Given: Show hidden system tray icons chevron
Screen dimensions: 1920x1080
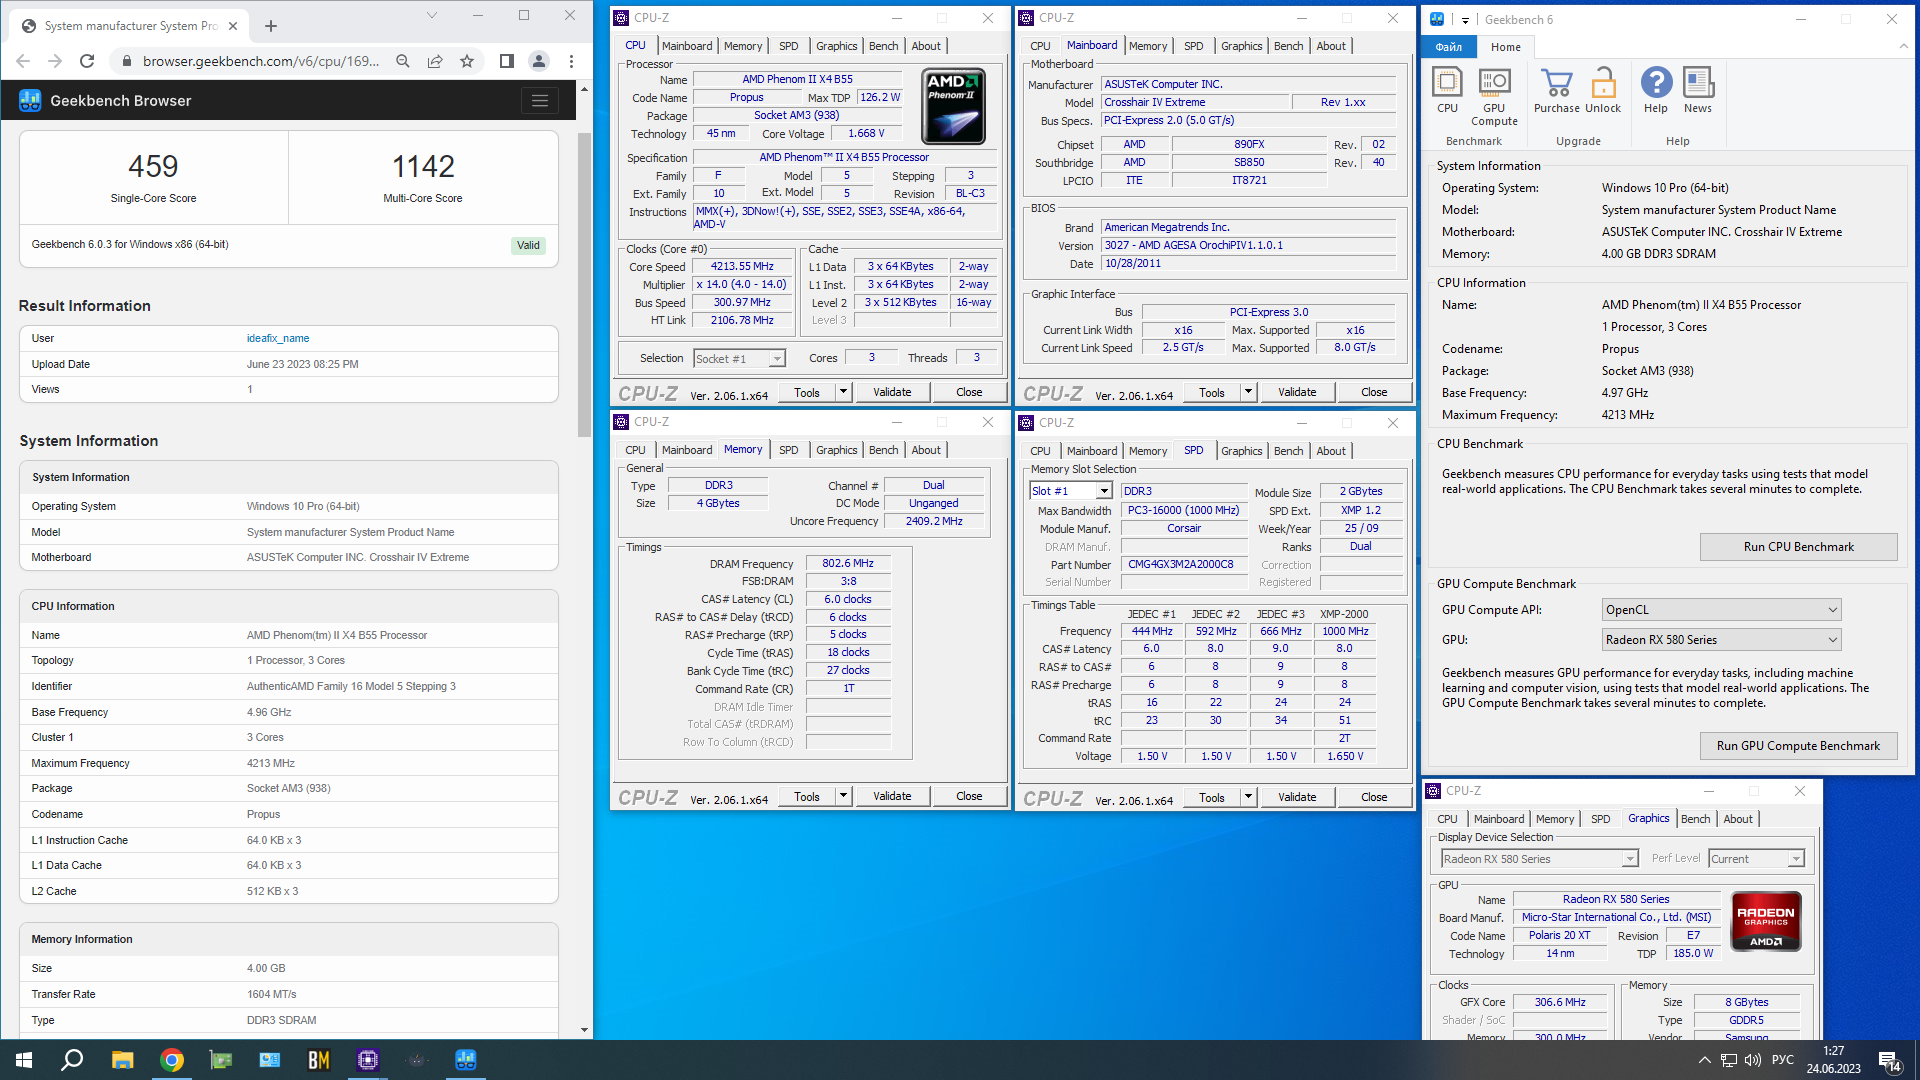Looking at the screenshot, I should click(x=1704, y=1060).
